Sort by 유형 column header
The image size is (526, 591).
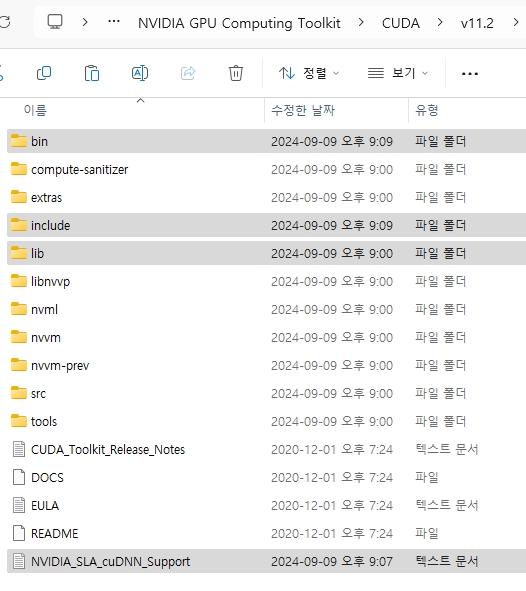click(427, 110)
